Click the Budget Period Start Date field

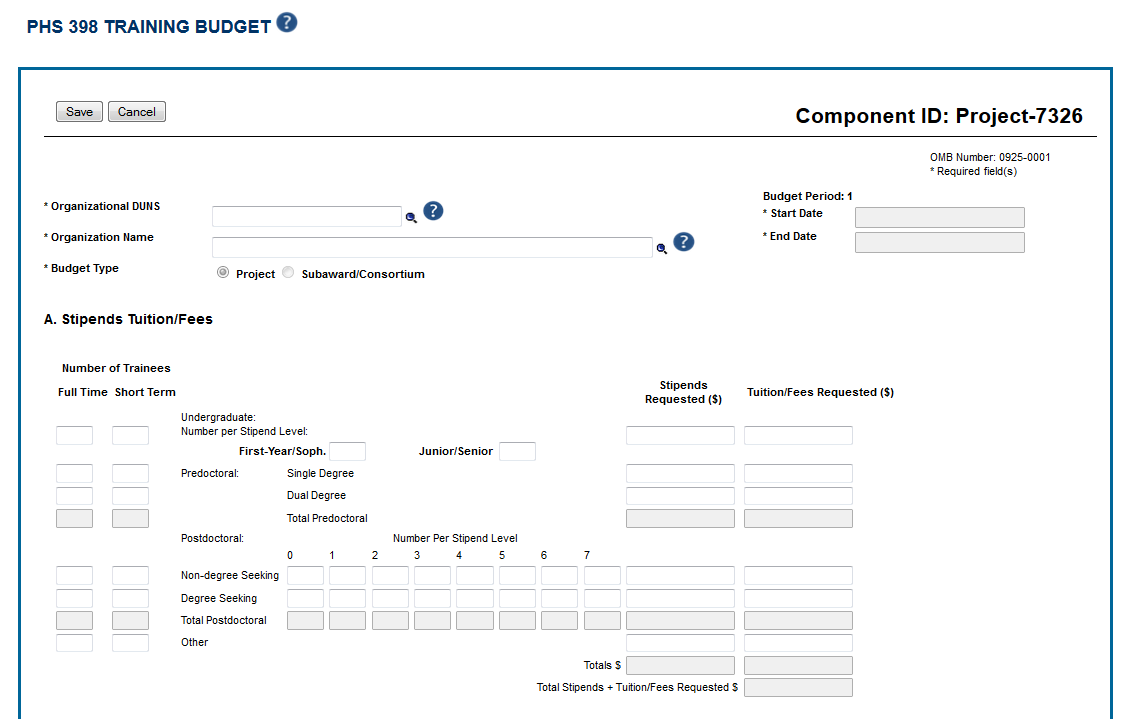tap(939, 218)
